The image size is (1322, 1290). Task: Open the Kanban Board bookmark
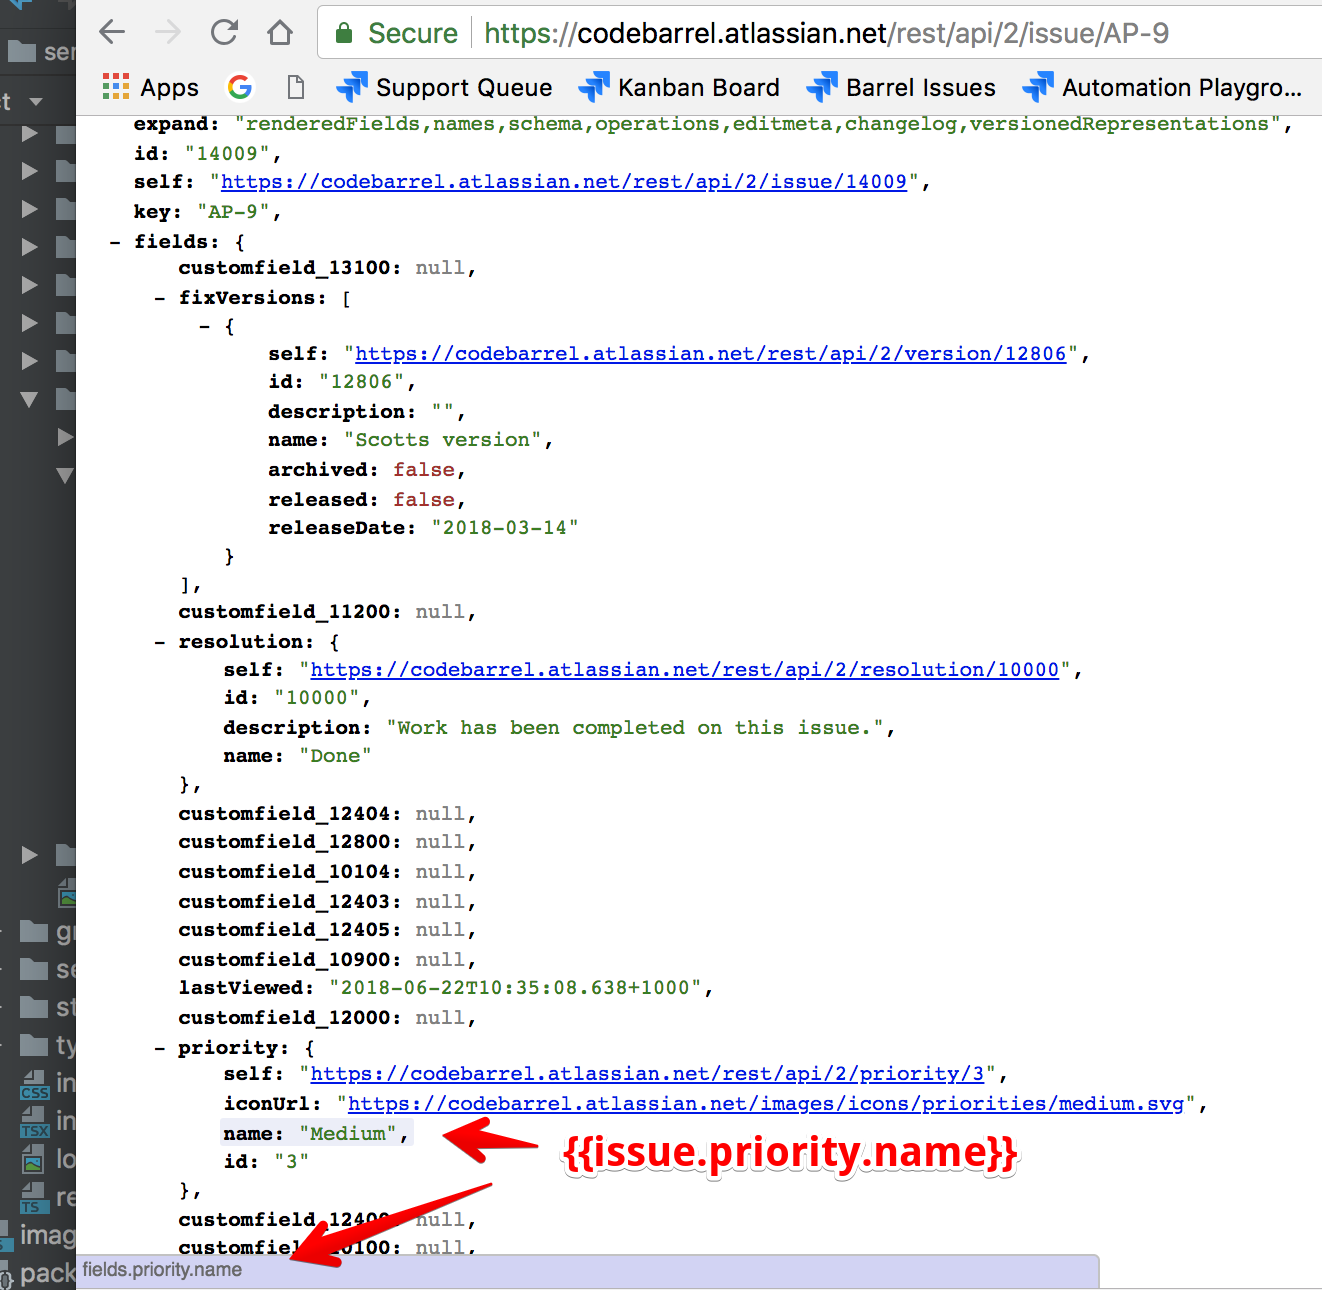pos(680,88)
